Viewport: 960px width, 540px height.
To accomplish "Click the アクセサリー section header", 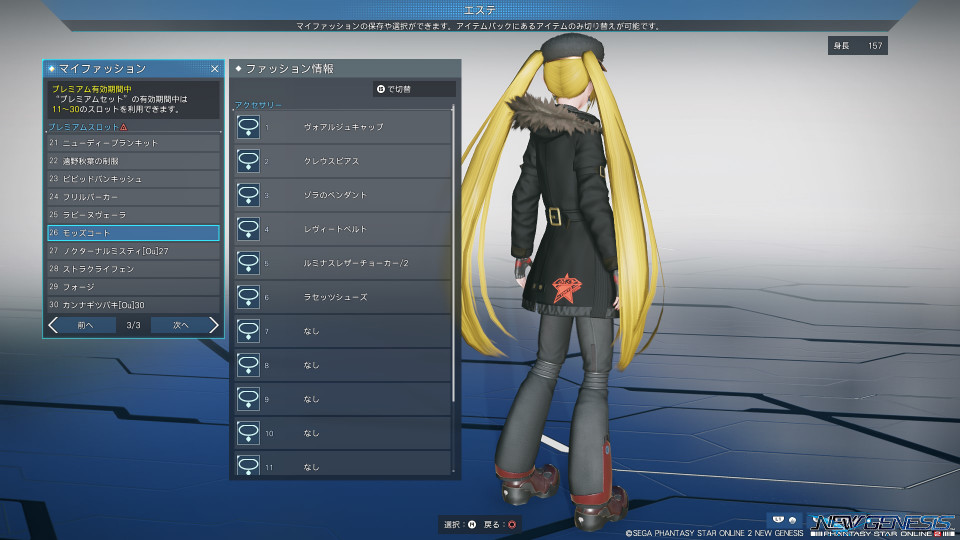I will coord(258,105).
